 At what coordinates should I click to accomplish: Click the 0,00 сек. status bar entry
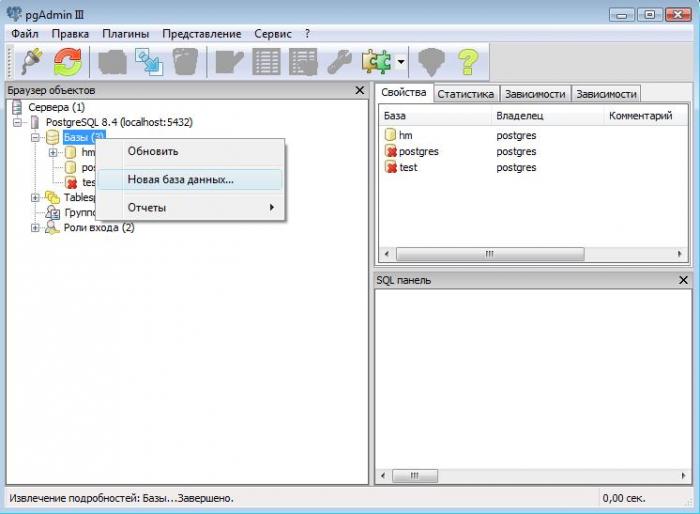click(624, 498)
